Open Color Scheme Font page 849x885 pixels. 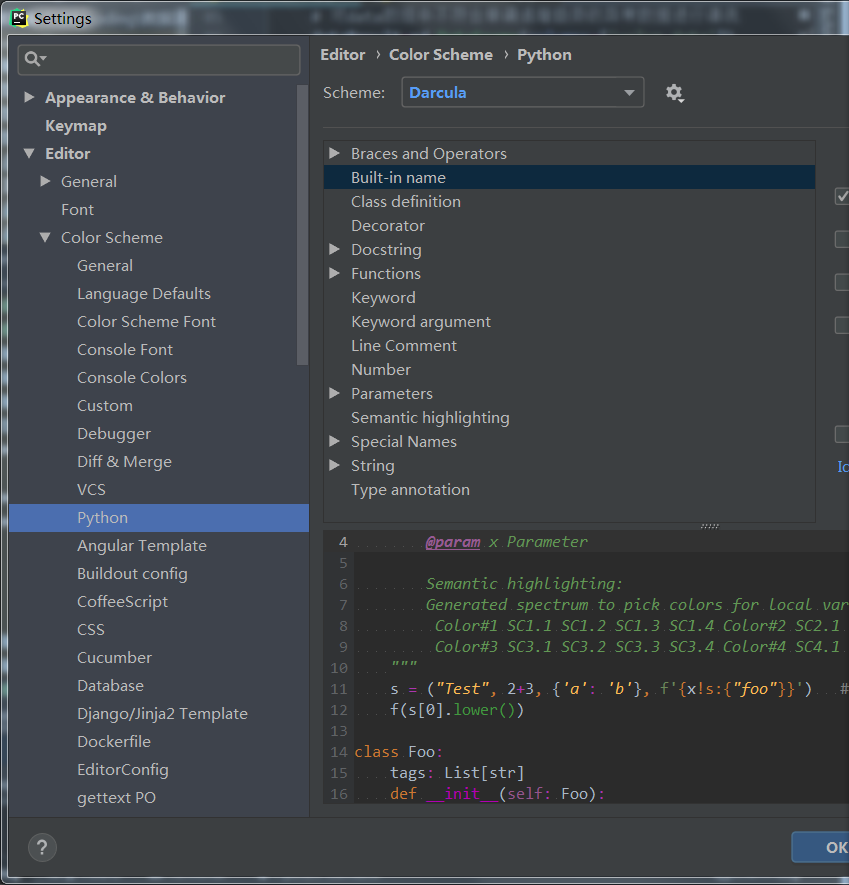pyautogui.click(x=146, y=321)
